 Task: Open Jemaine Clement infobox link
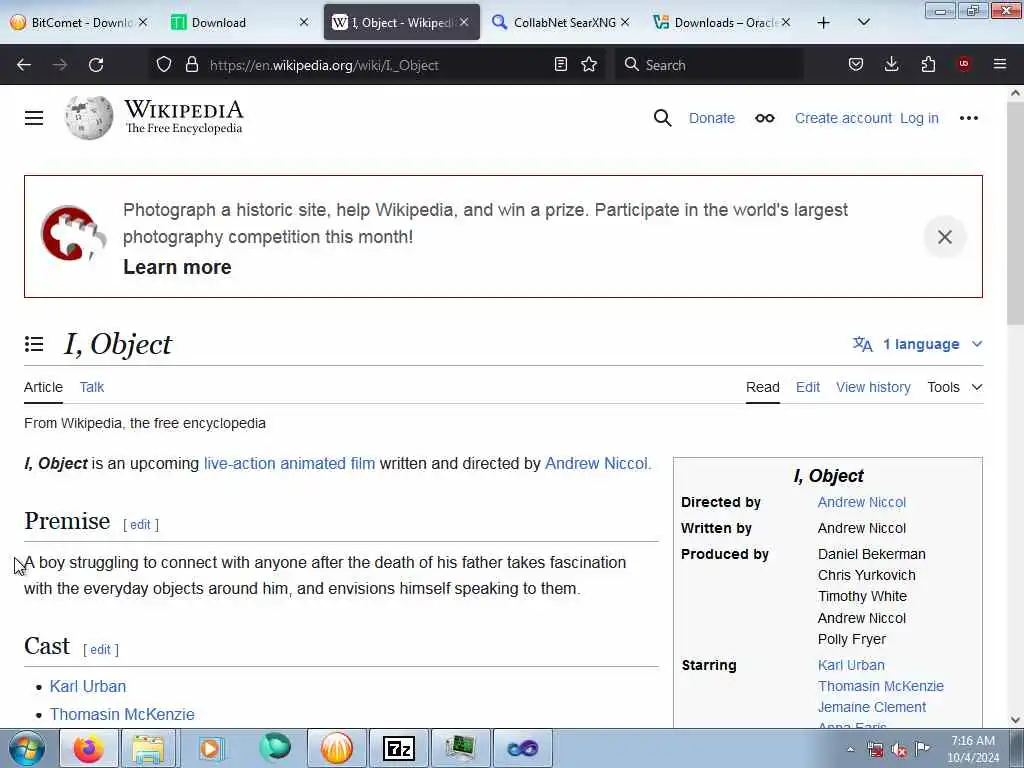pyautogui.click(x=872, y=707)
